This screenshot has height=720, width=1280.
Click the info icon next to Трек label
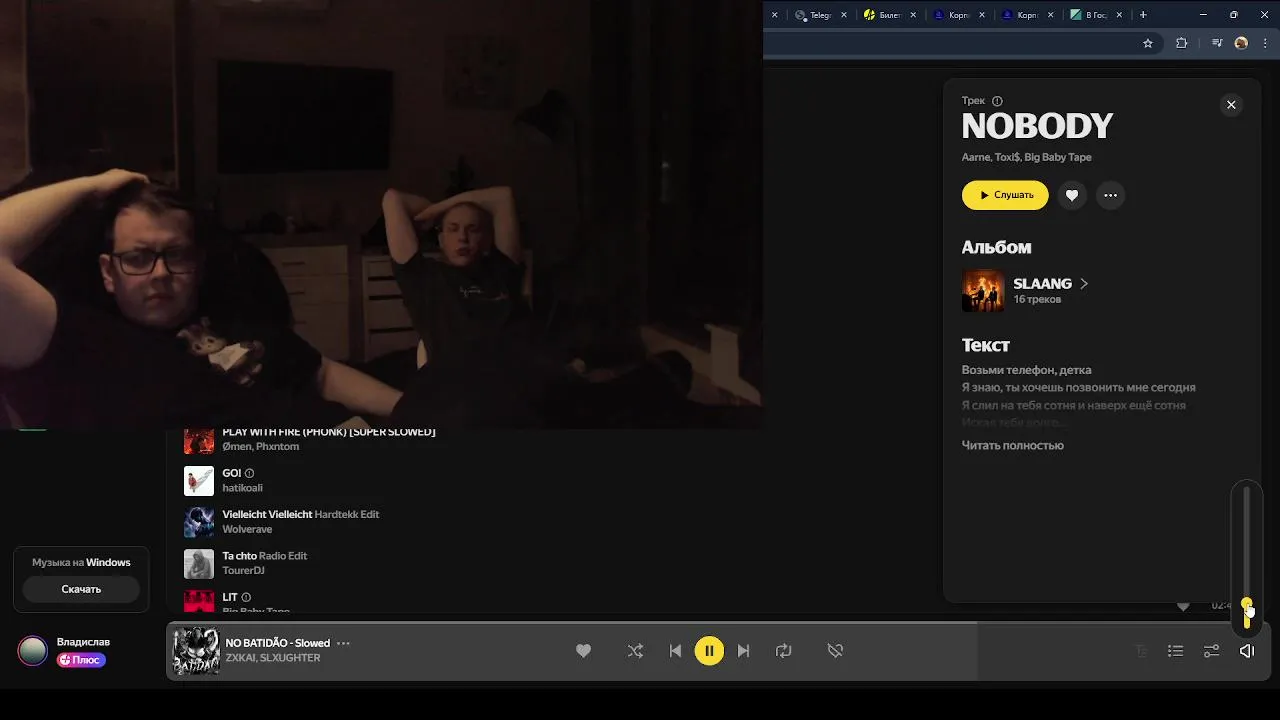997,101
